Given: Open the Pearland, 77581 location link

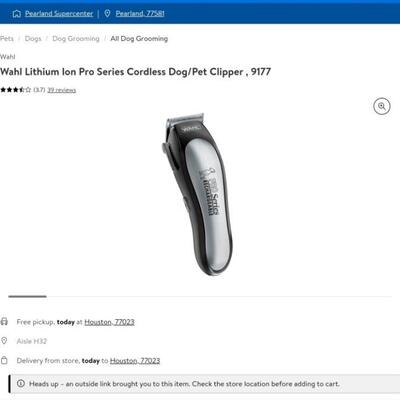Looking at the screenshot, I should coord(140,14).
